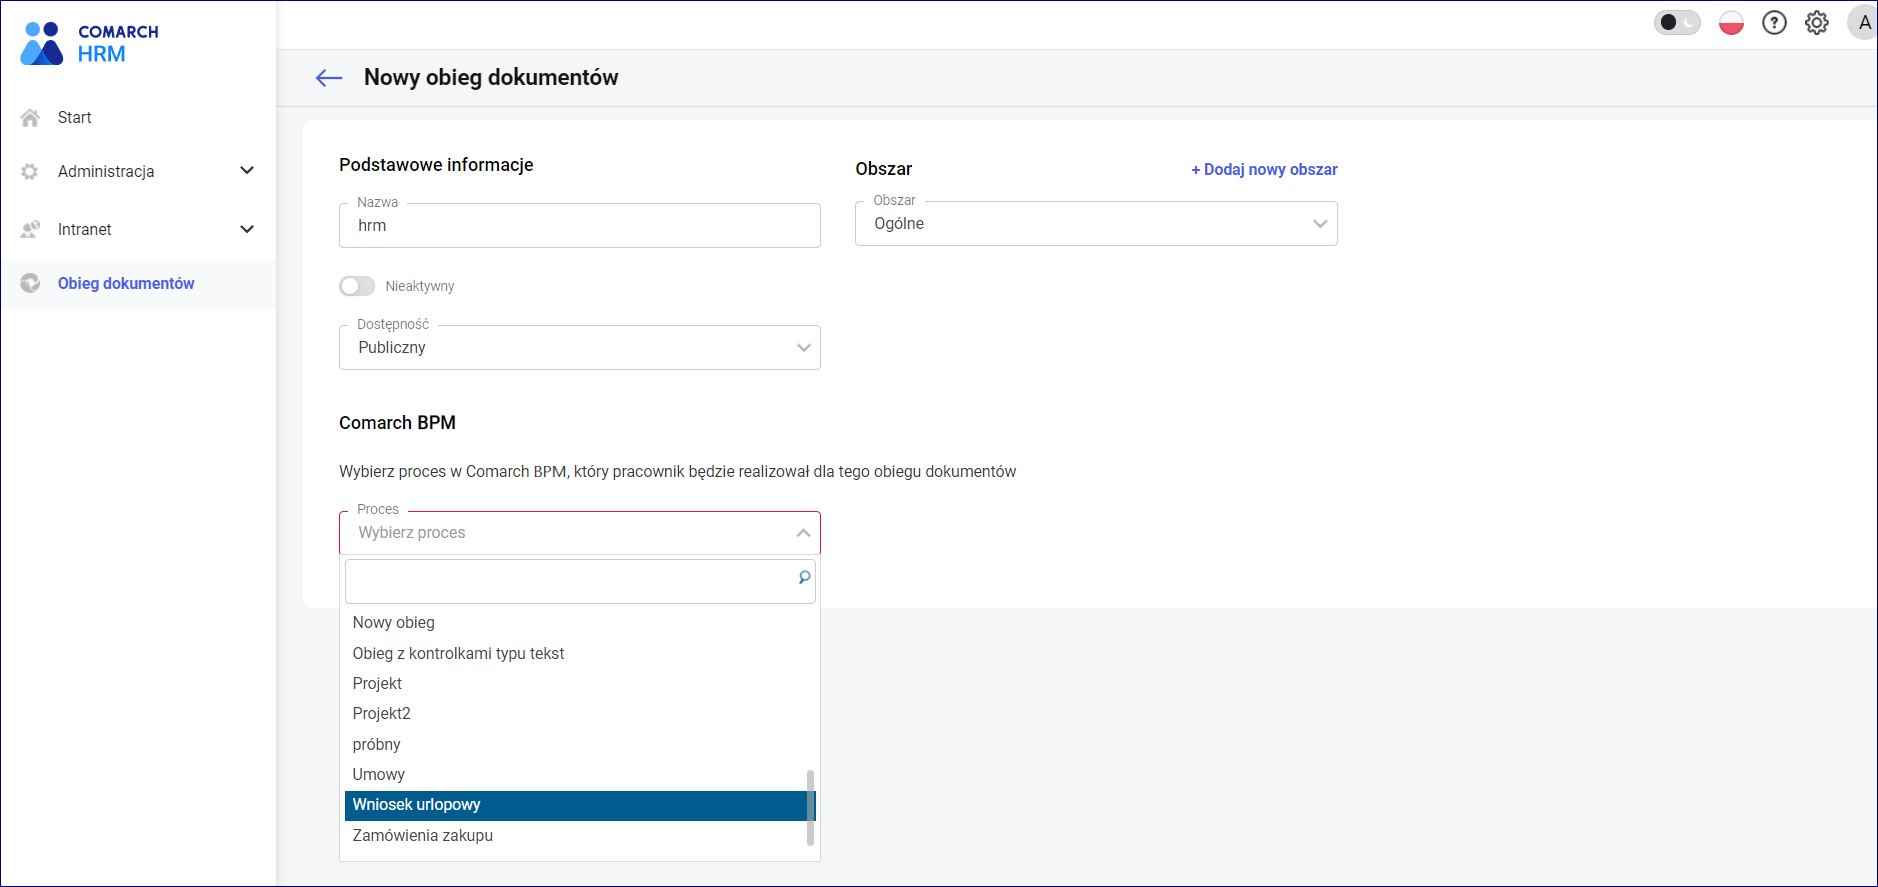
Task: Open Obieg dokumentów in sidebar
Action: [x=126, y=284]
